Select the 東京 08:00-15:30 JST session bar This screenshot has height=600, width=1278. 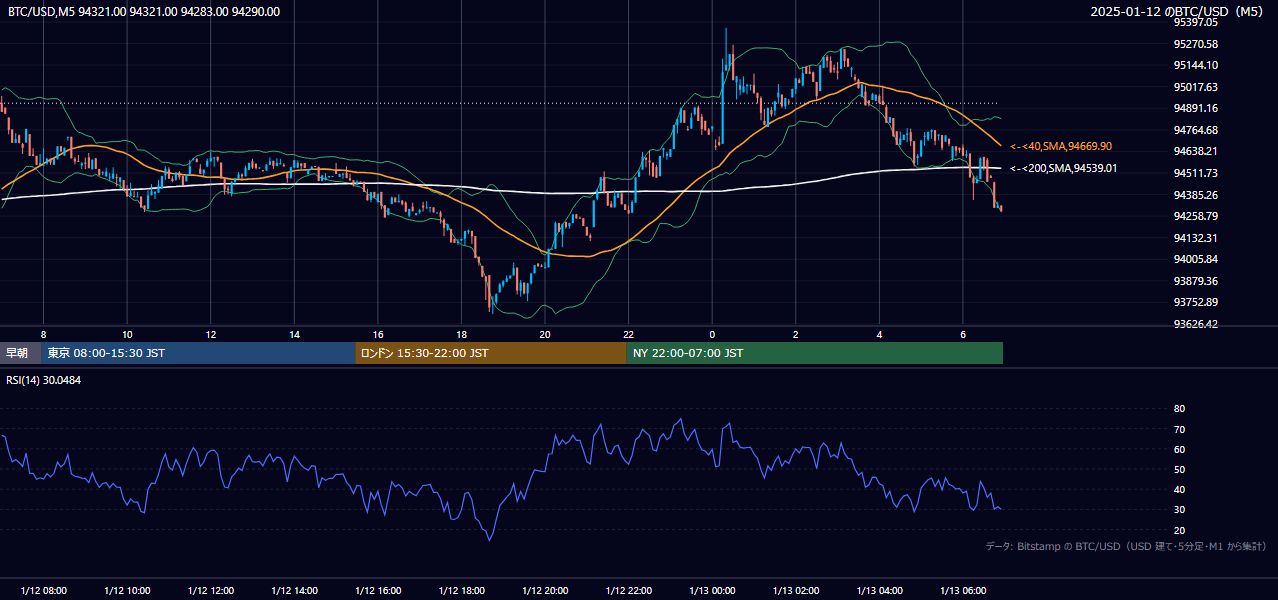coord(199,353)
